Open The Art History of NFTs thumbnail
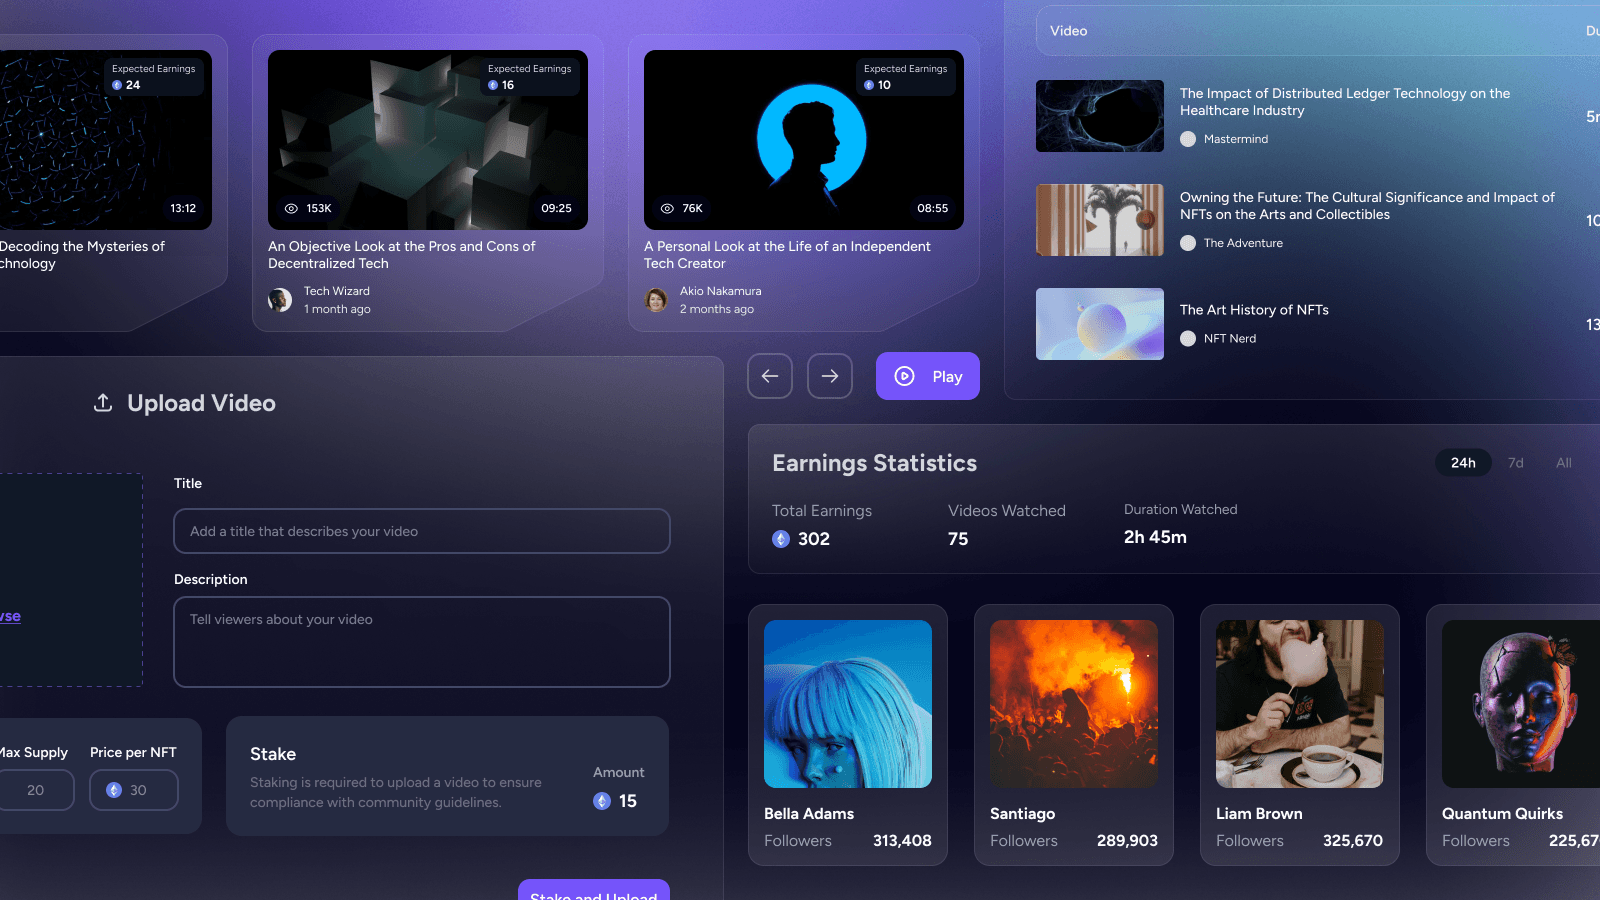1600x900 pixels. pyautogui.click(x=1100, y=324)
